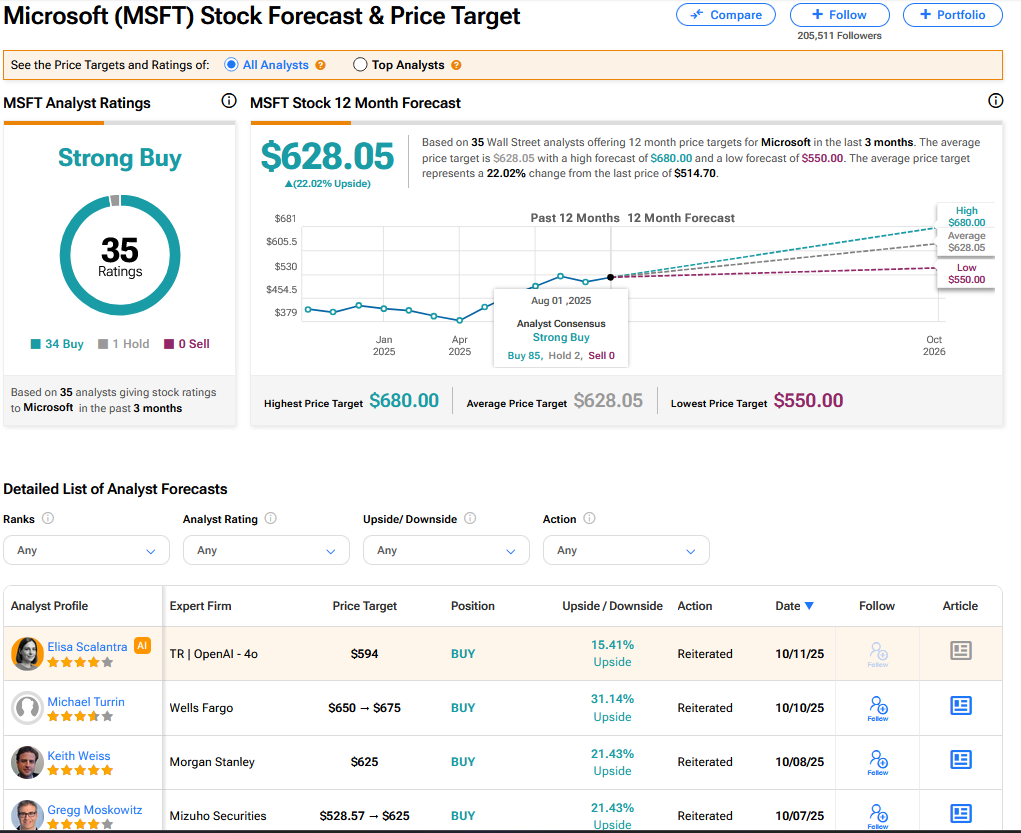Screen dimensions: 1021x833
Task: Open Gregg Moskowitz article icon
Action: tap(960, 814)
